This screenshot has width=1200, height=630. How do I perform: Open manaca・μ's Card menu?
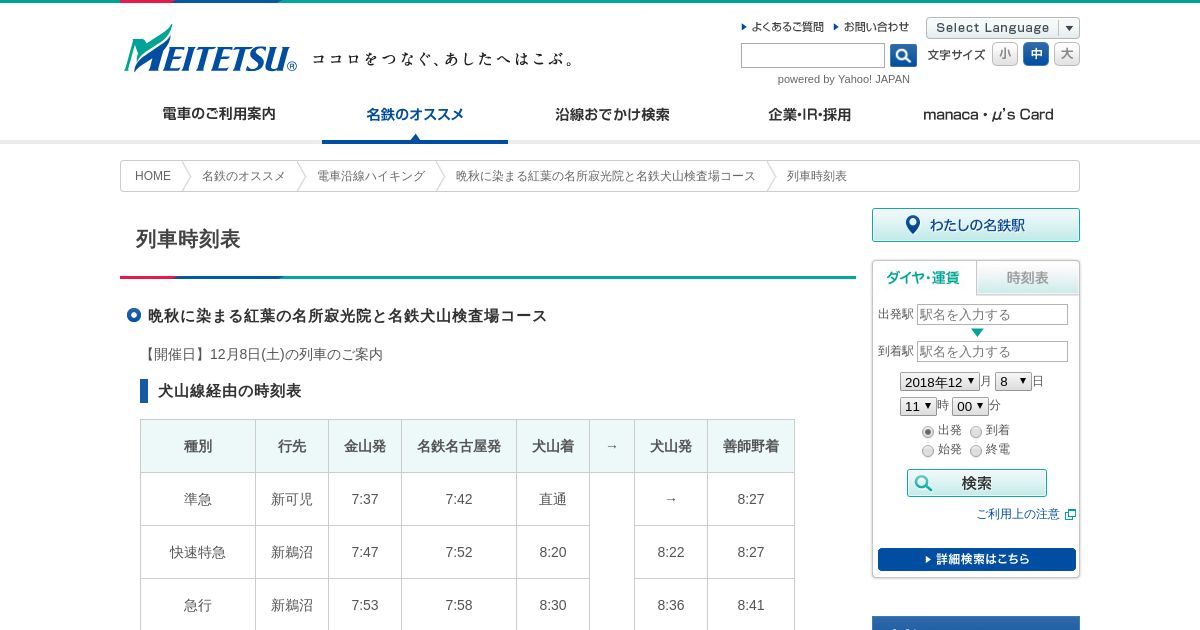988,114
